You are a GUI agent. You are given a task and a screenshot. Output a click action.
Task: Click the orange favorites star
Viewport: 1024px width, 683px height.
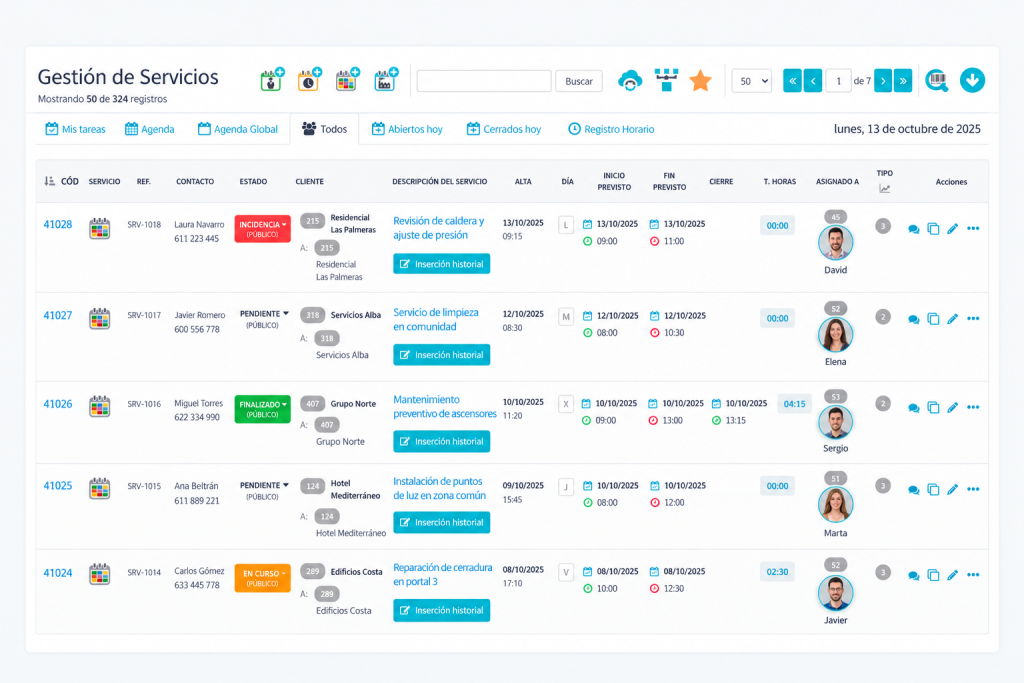(x=700, y=81)
